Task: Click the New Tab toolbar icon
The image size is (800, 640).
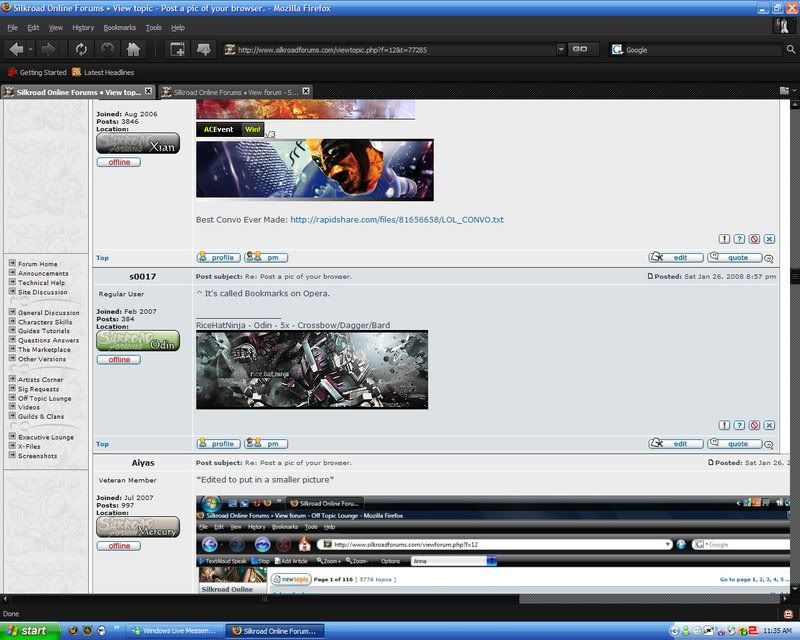Action: point(177,49)
